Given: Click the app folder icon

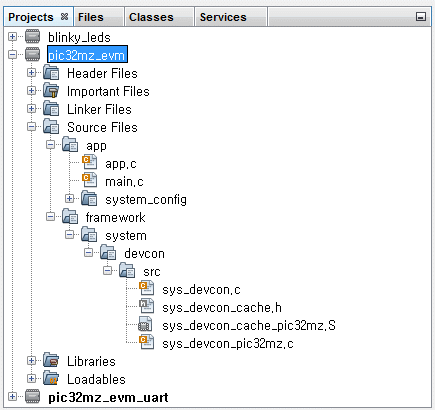Looking at the screenshot, I should pos(70,145).
